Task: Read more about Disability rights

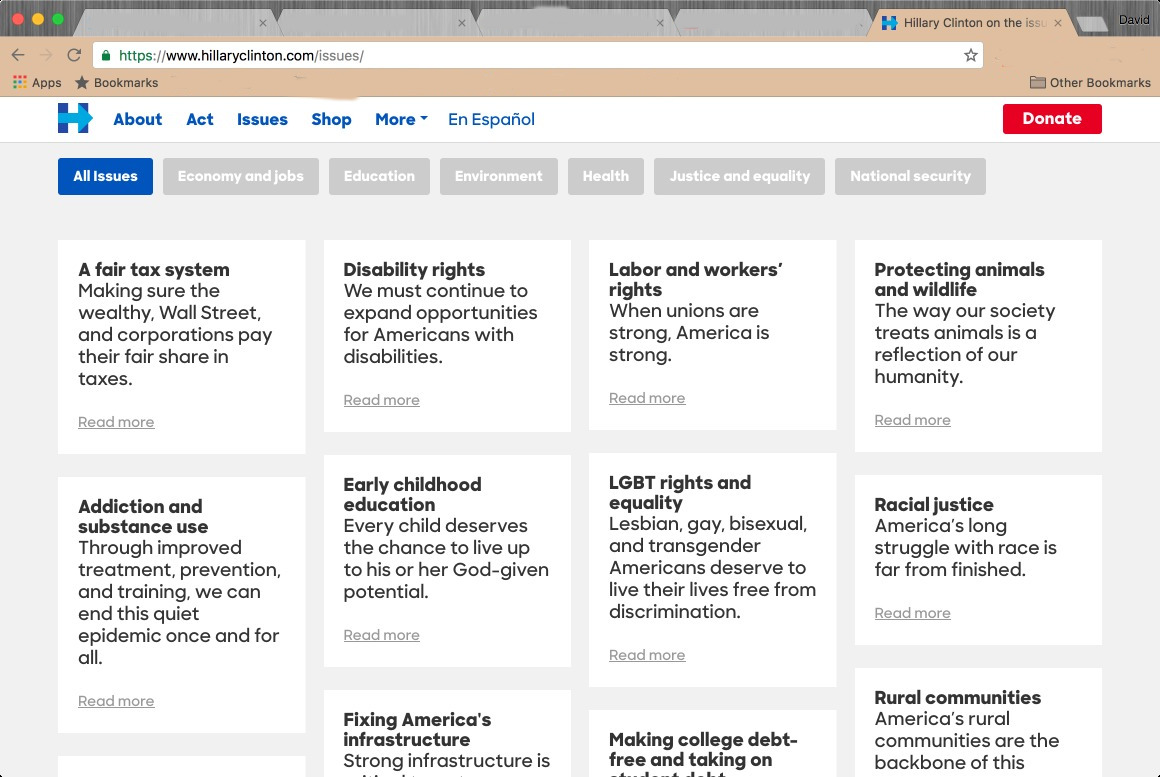Action: tap(381, 400)
